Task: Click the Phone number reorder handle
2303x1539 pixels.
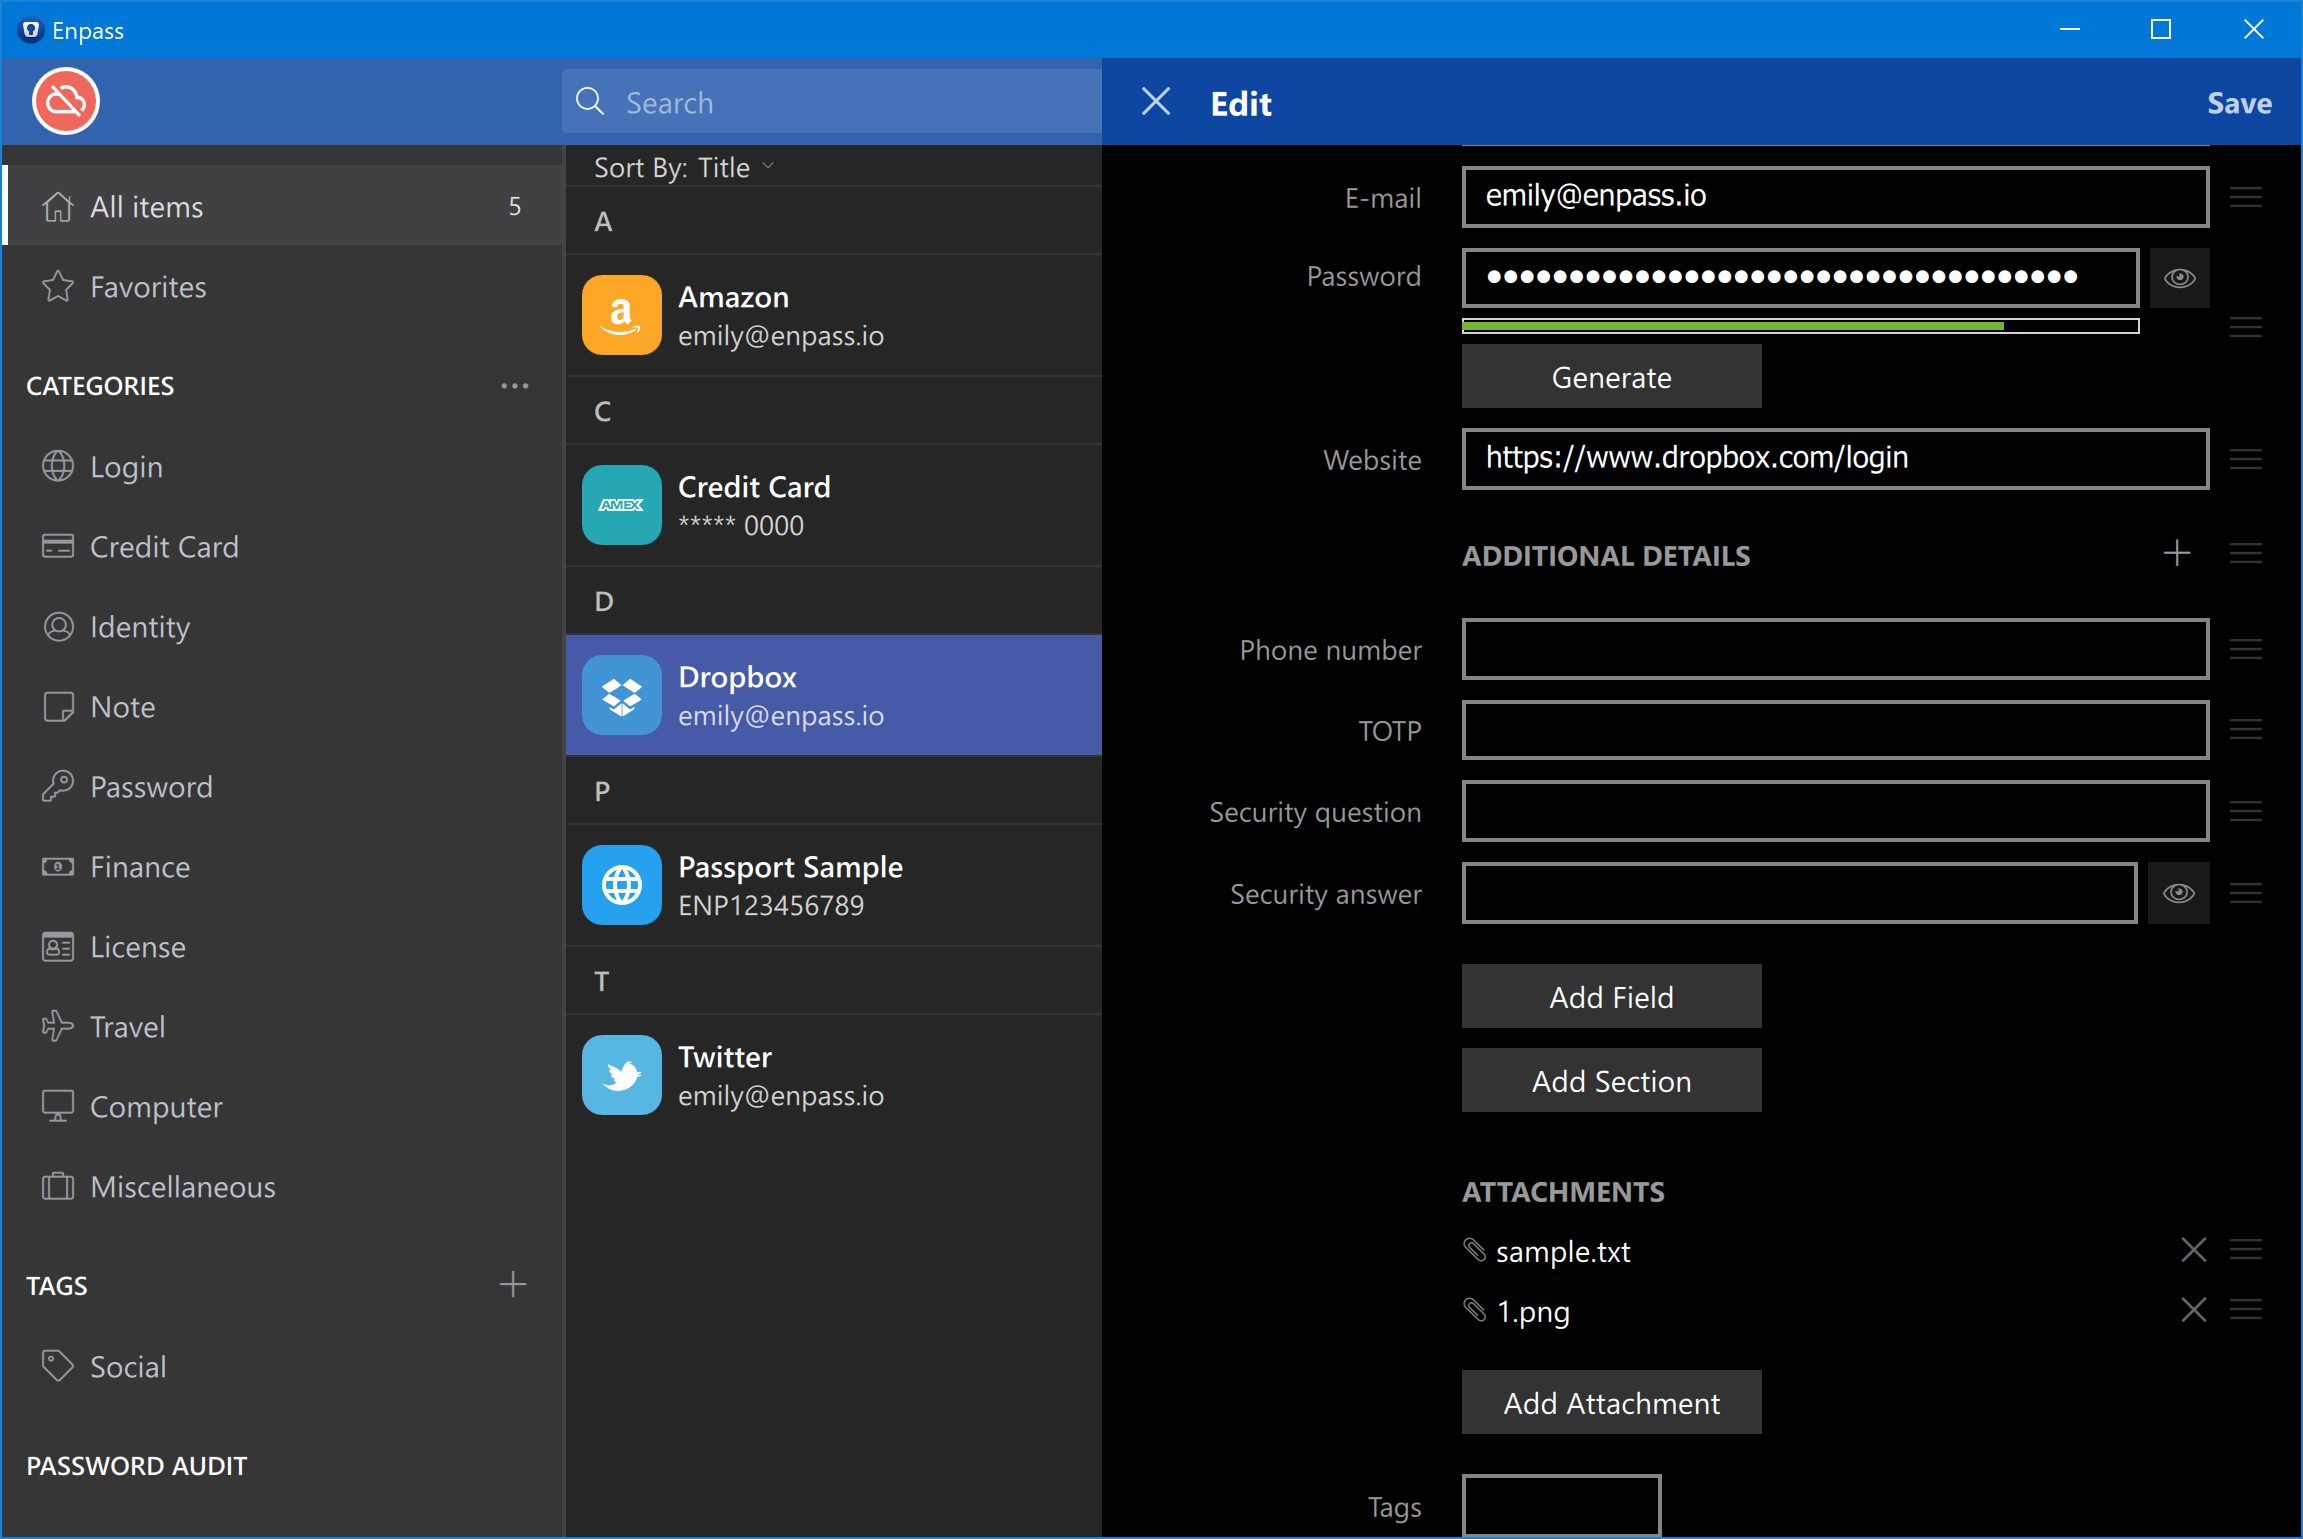Action: (2246, 649)
